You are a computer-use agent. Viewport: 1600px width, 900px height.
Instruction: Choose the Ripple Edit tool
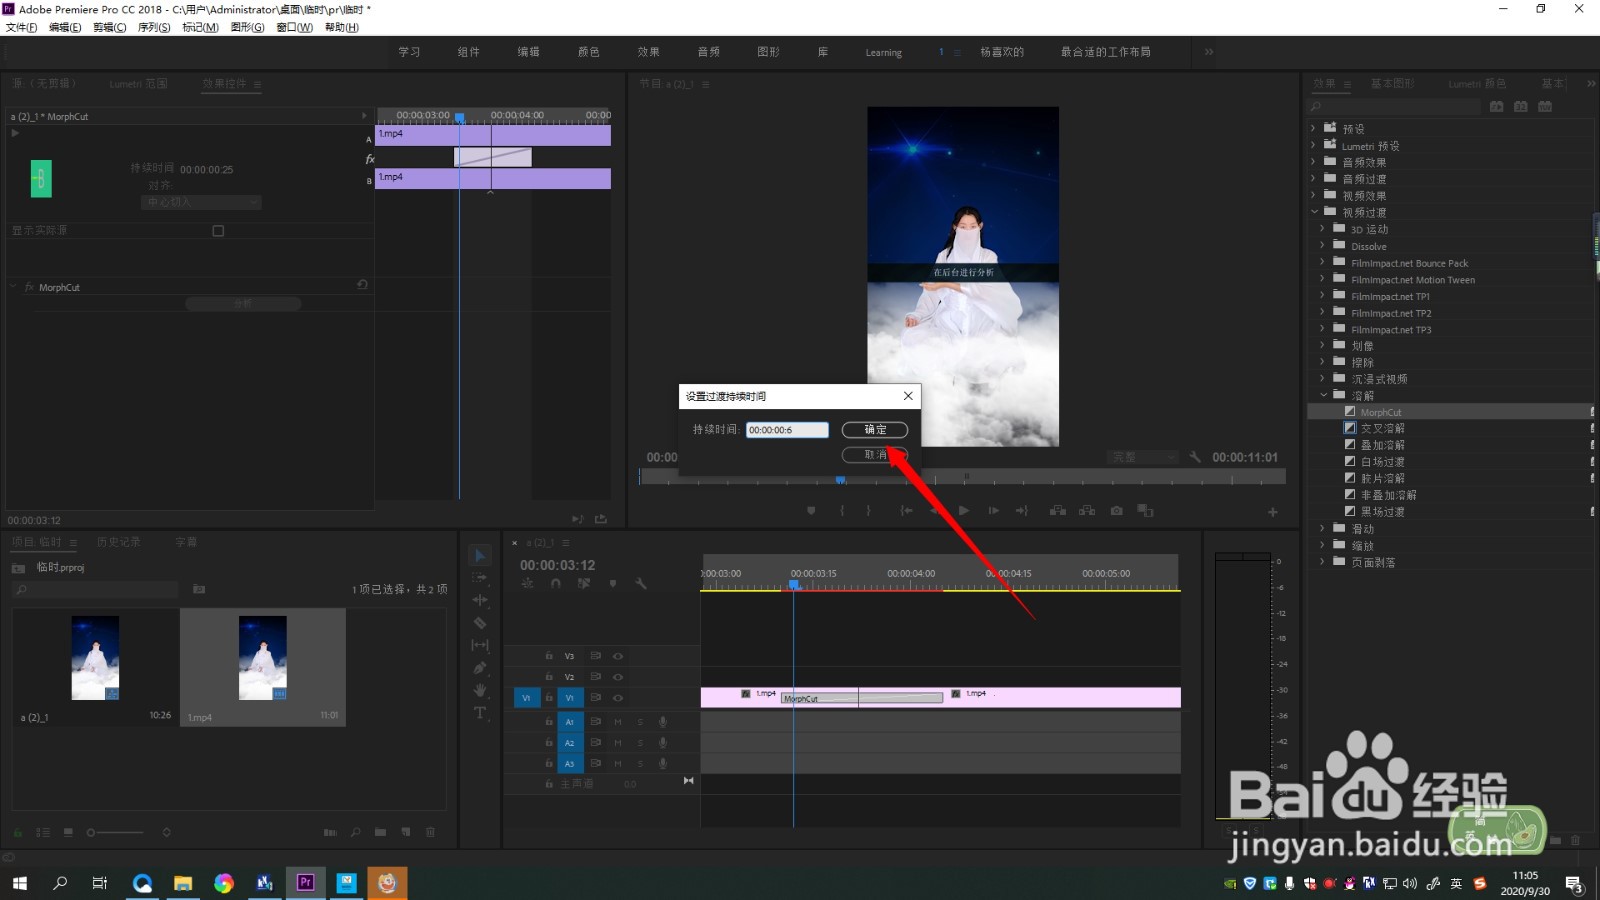click(x=480, y=600)
